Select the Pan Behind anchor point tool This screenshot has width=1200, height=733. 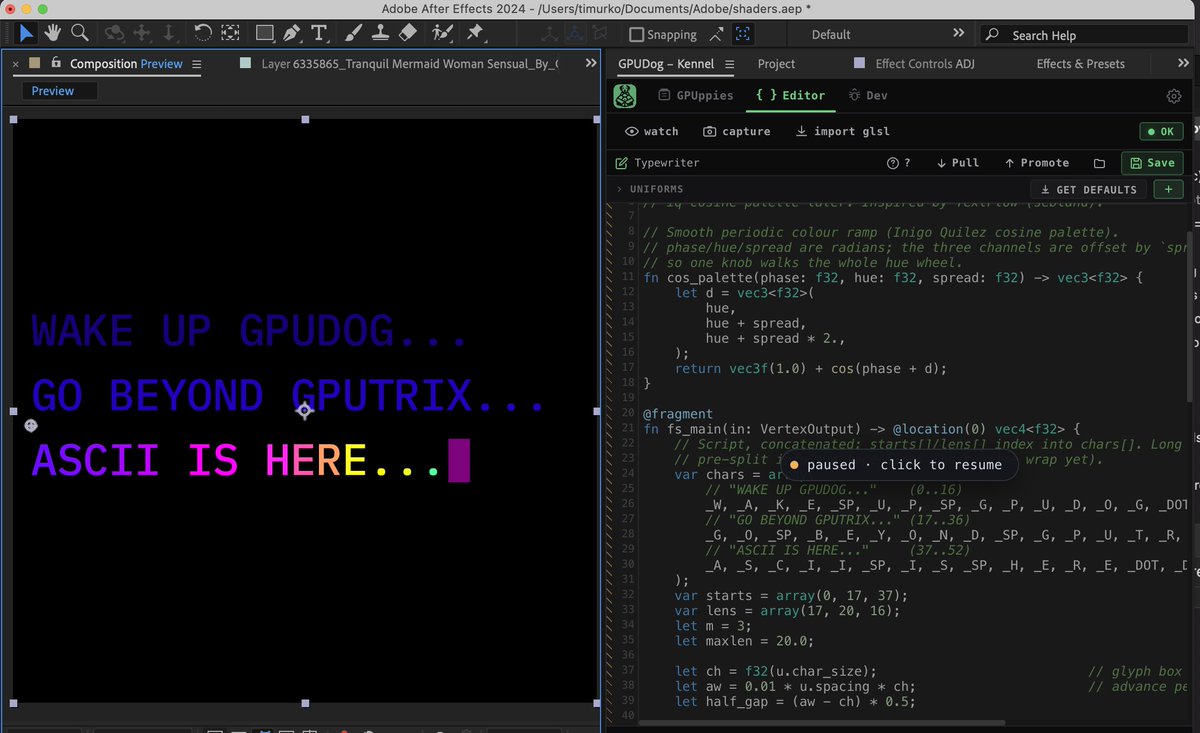click(230, 33)
